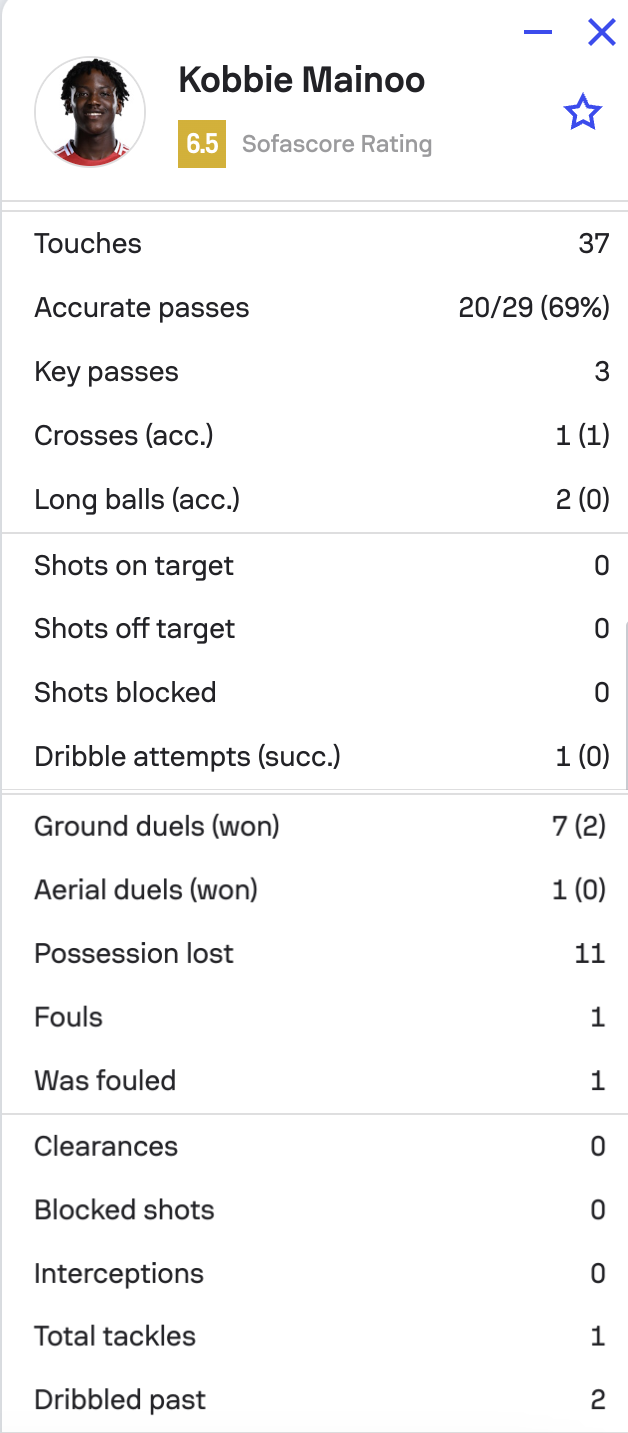
Task: Click the Shots on target row
Action: pos(314,566)
